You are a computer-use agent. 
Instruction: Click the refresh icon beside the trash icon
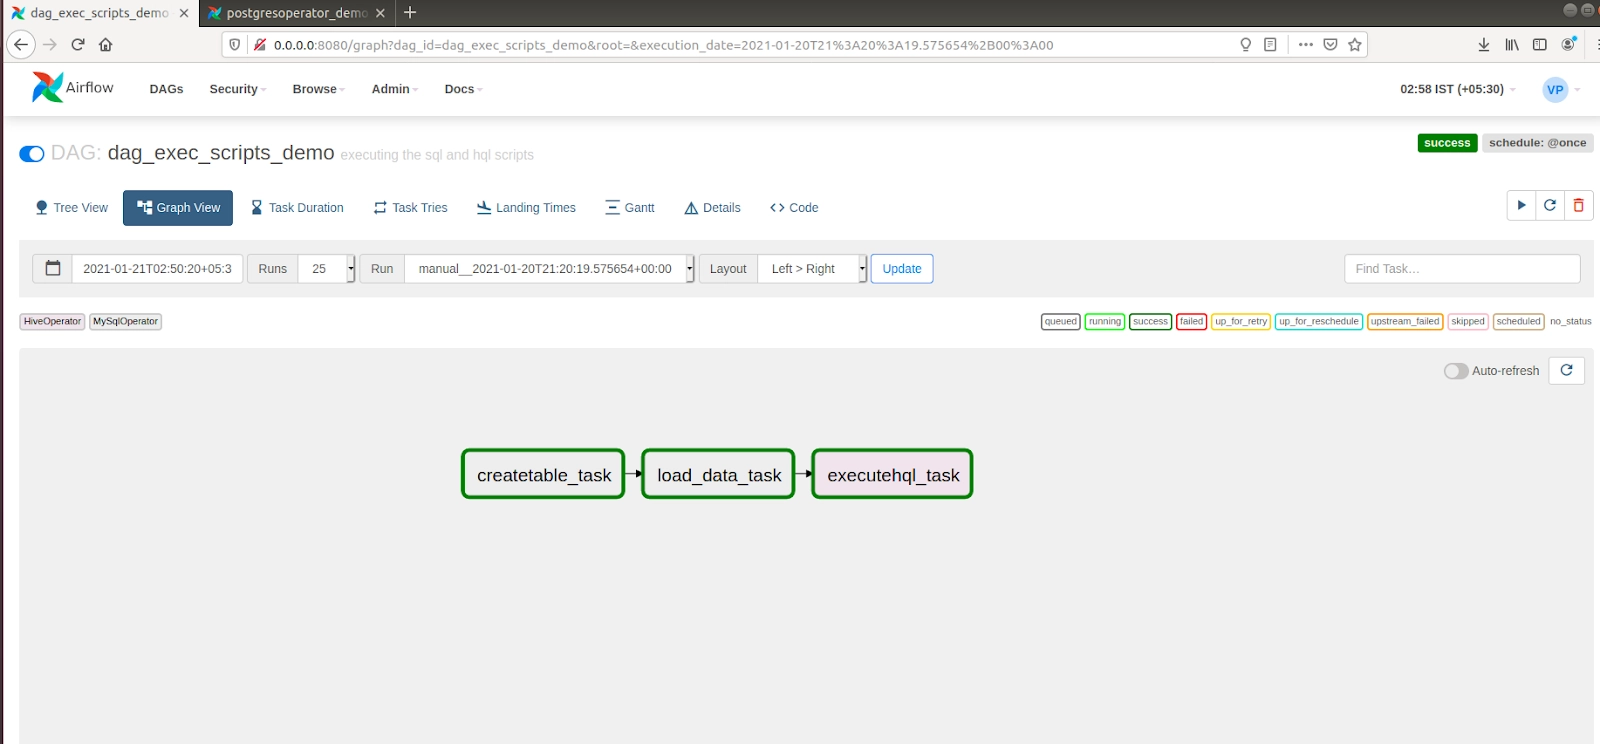1550,205
